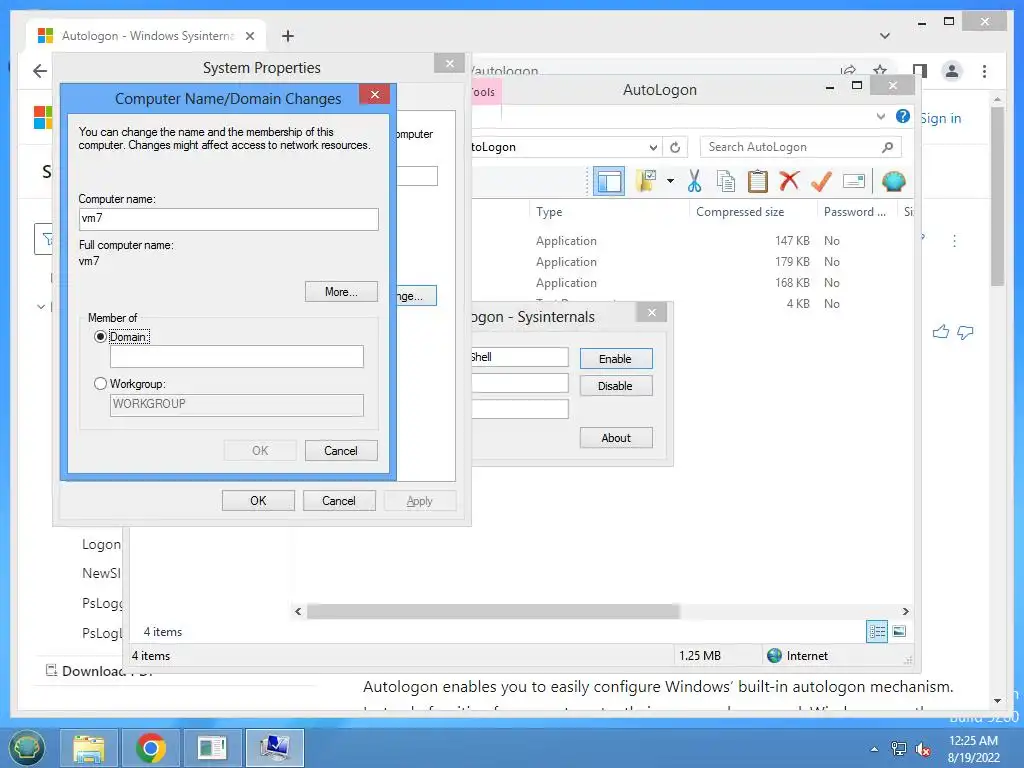Click the Refresh icon beside address bar

click(675, 148)
